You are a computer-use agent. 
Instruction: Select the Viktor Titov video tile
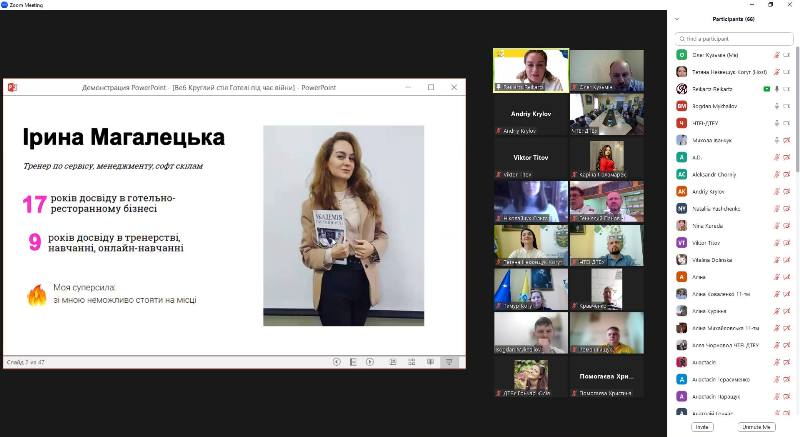(x=531, y=158)
